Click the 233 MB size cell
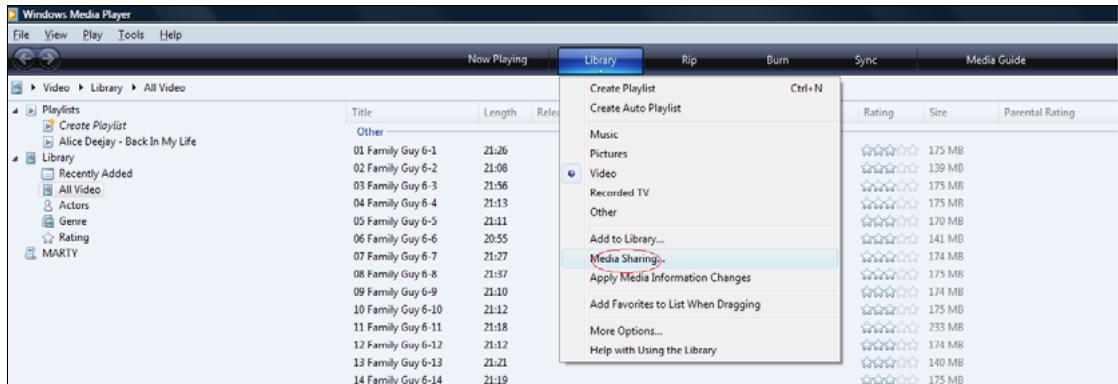 coord(946,327)
